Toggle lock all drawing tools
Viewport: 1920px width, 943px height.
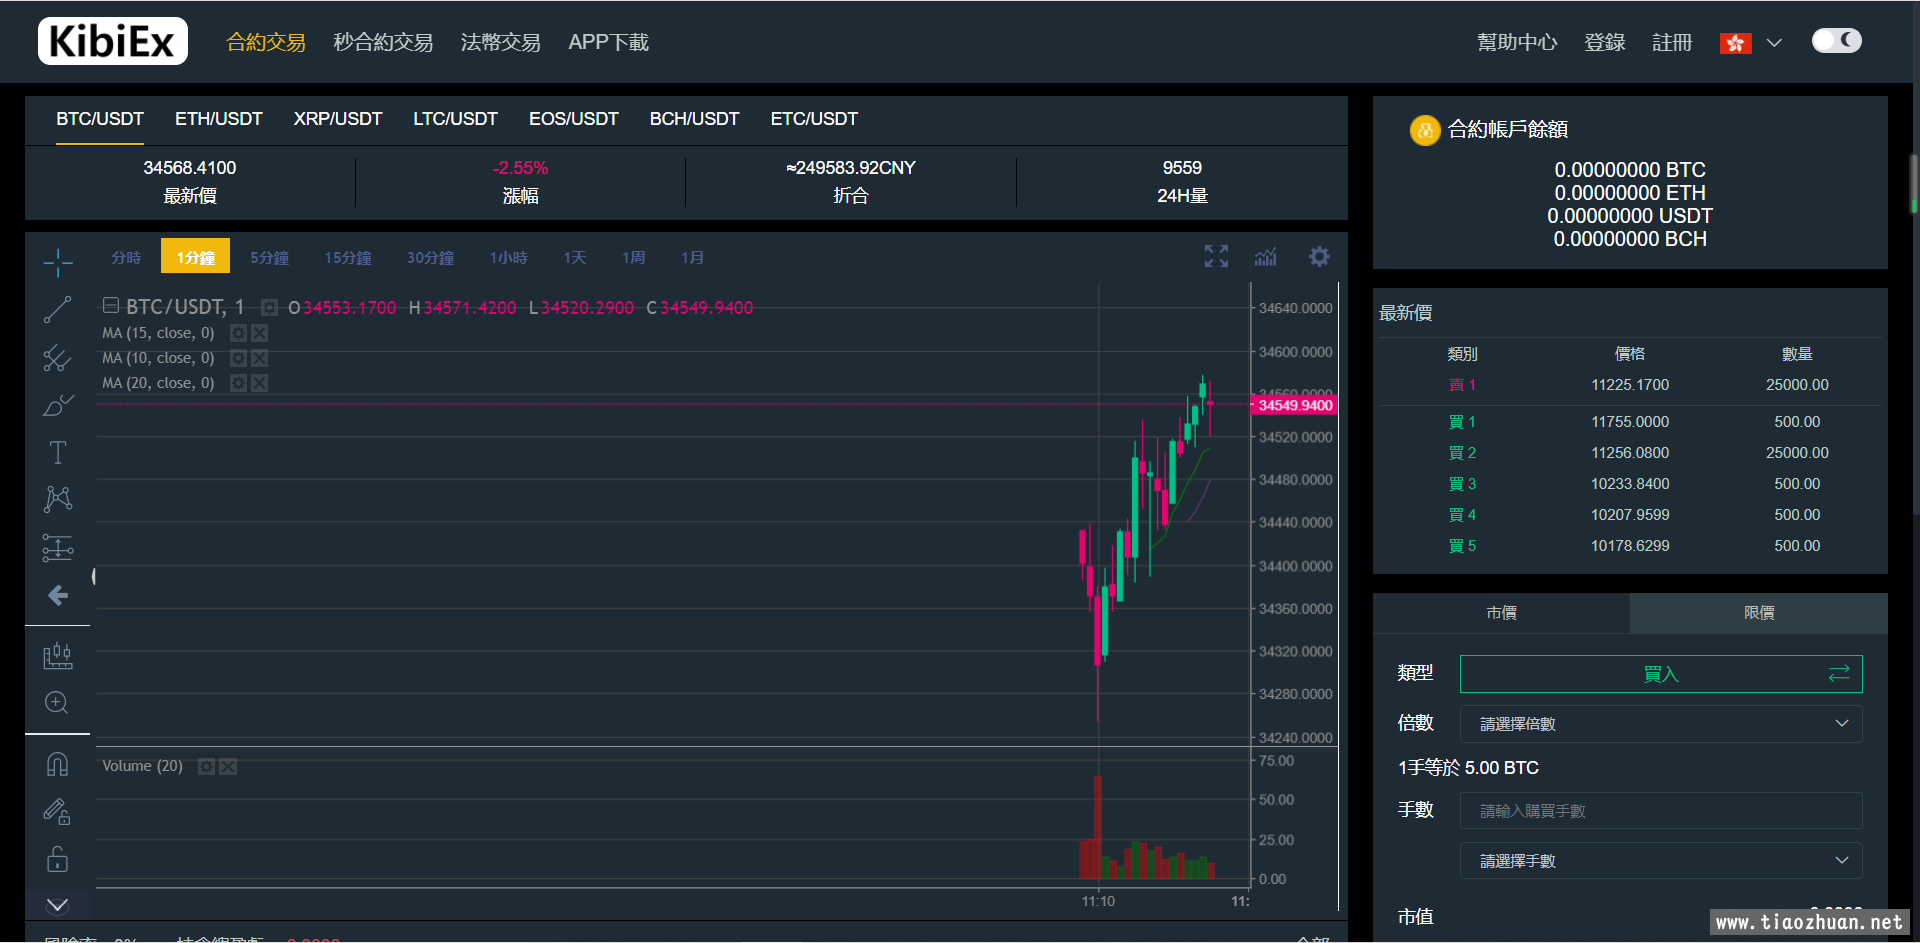[x=58, y=859]
